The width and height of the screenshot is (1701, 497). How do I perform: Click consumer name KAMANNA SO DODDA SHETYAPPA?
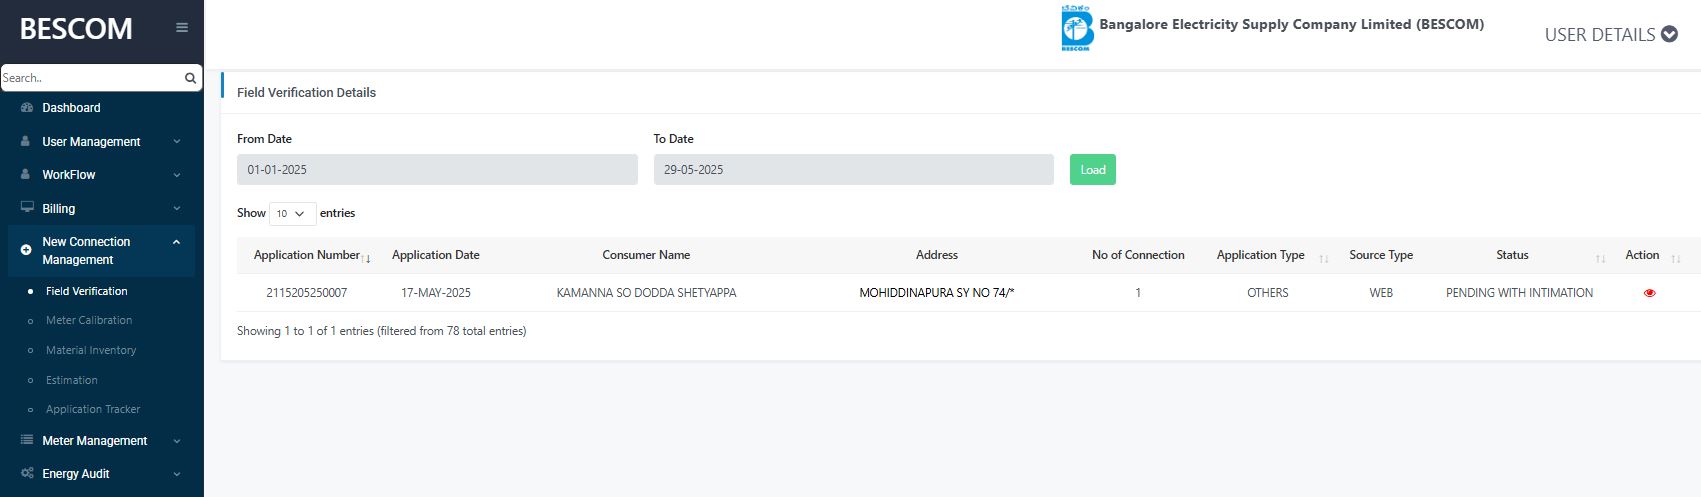click(x=646, y=293)
